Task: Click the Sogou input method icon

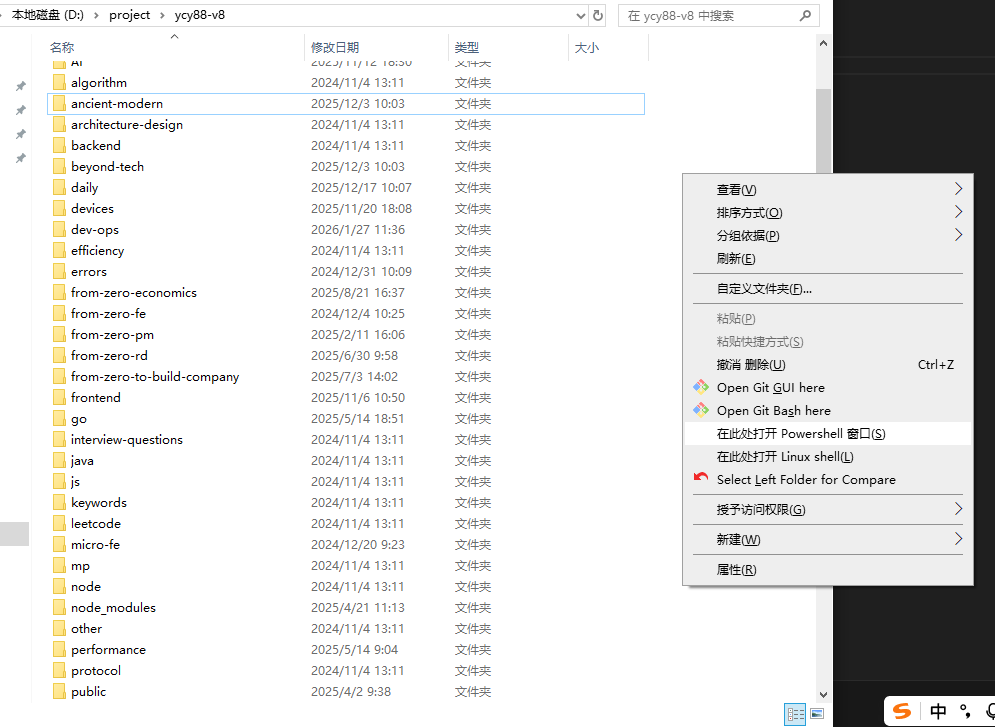Action: point(903,711)
